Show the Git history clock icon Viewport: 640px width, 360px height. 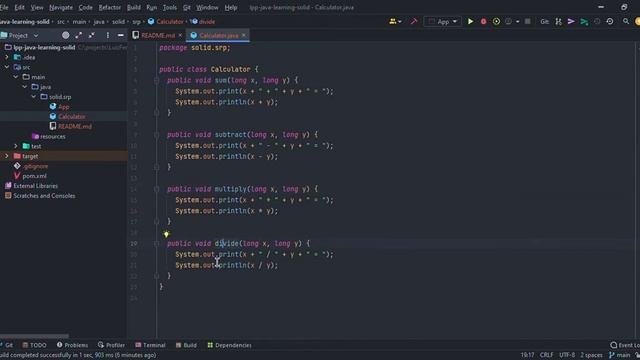[x=610, y=22]
